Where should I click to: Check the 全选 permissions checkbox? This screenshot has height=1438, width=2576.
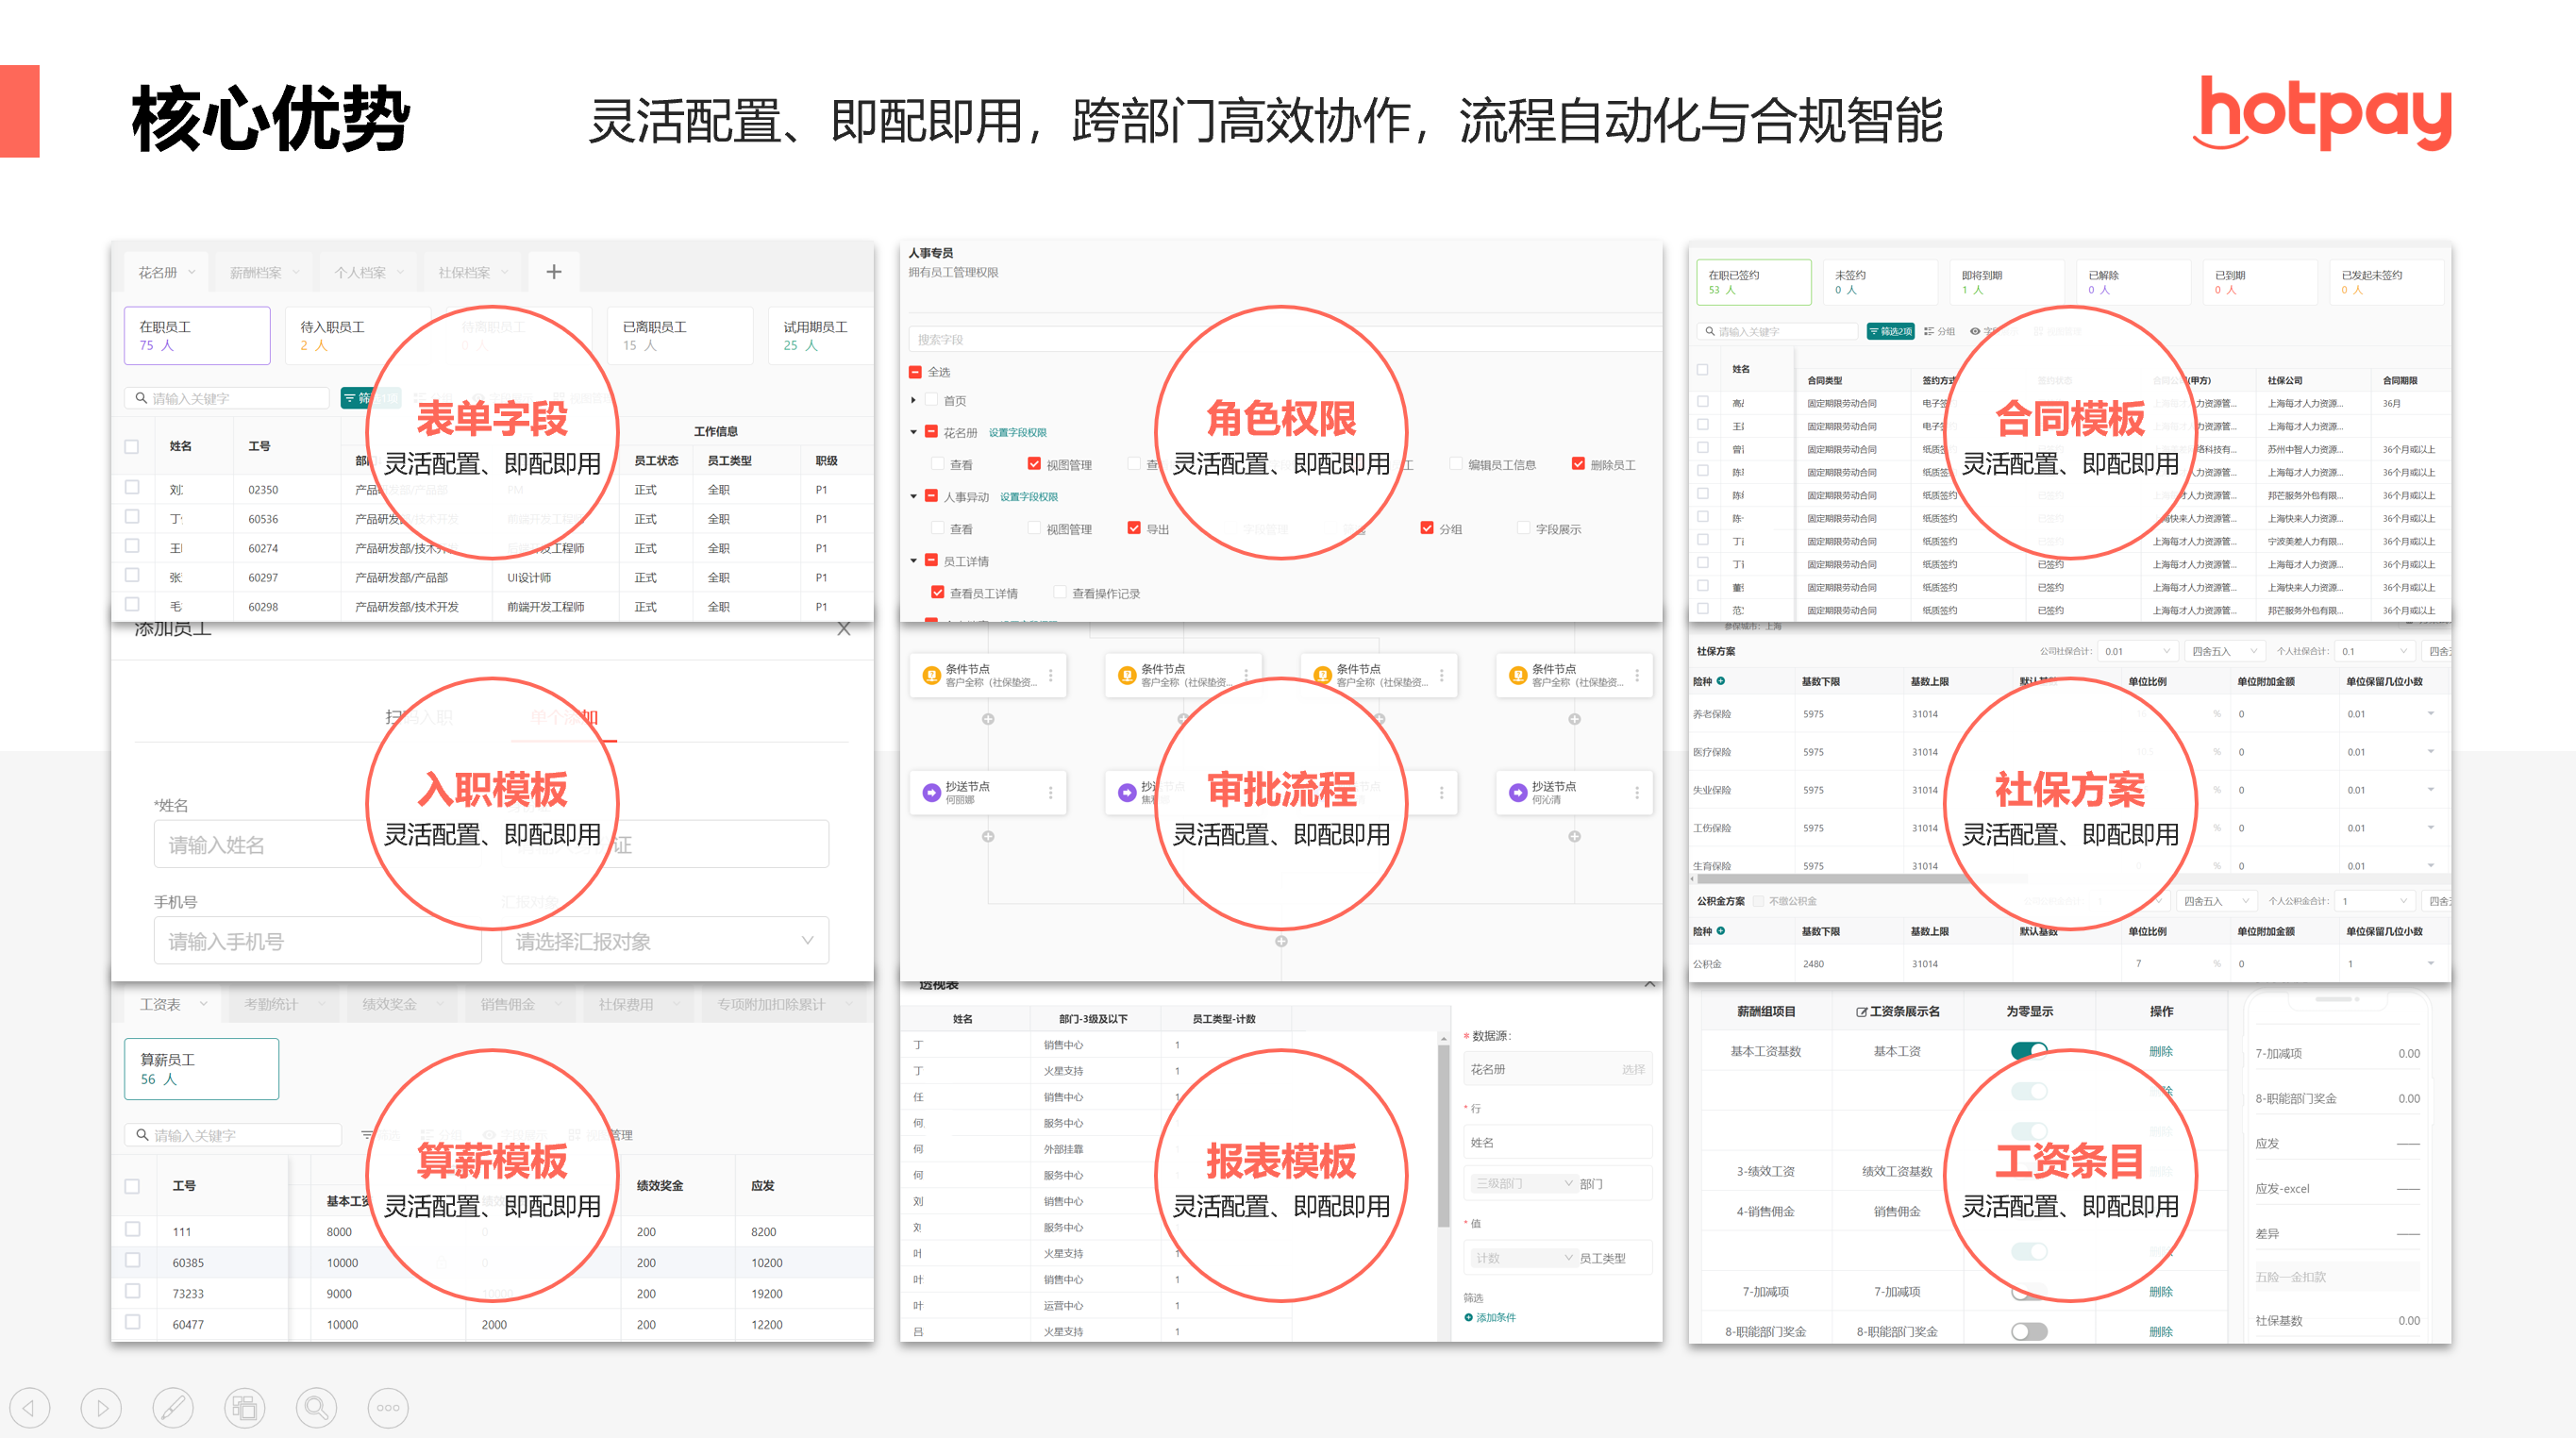pyautogui.click(x=915, y=372)
